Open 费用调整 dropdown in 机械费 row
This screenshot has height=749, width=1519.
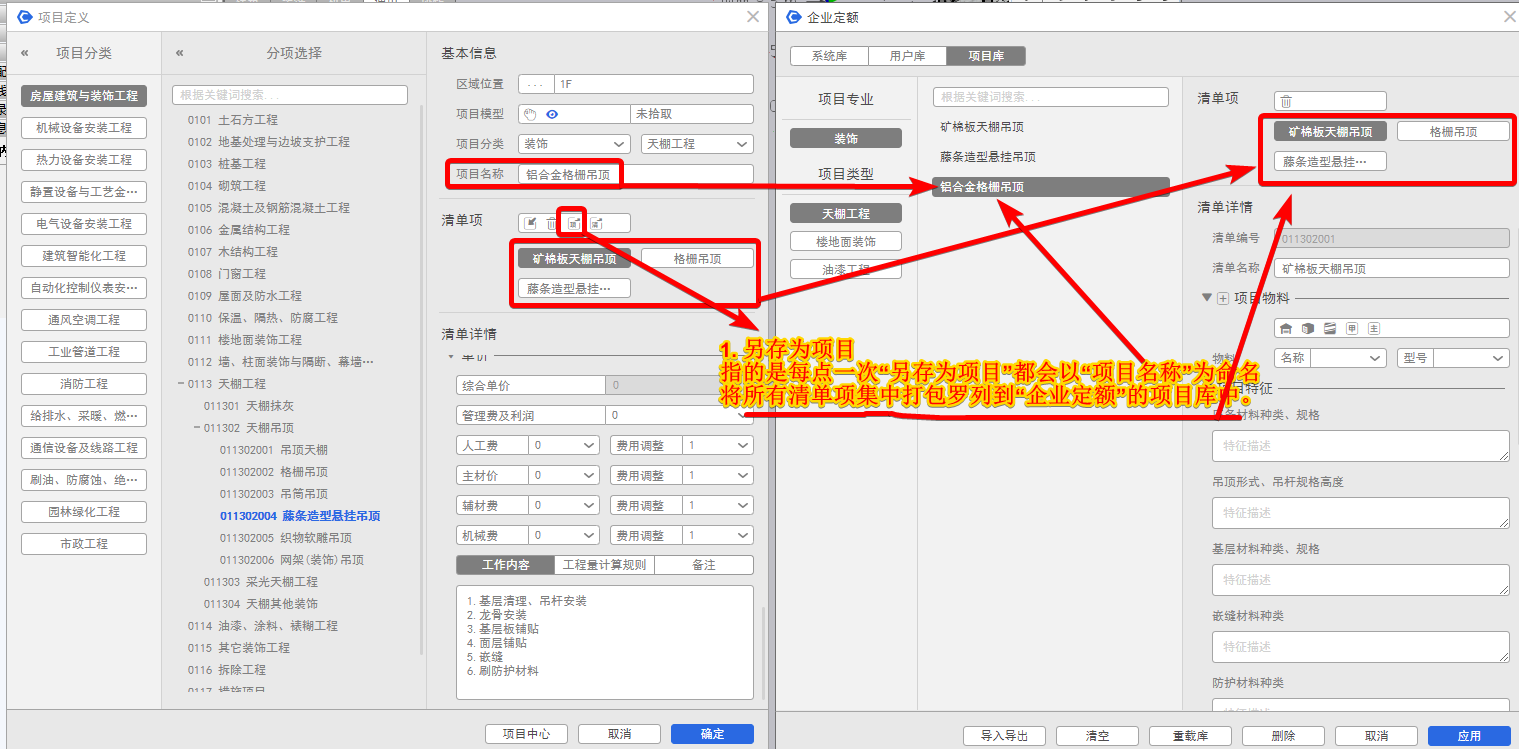(x=718, y=535)
